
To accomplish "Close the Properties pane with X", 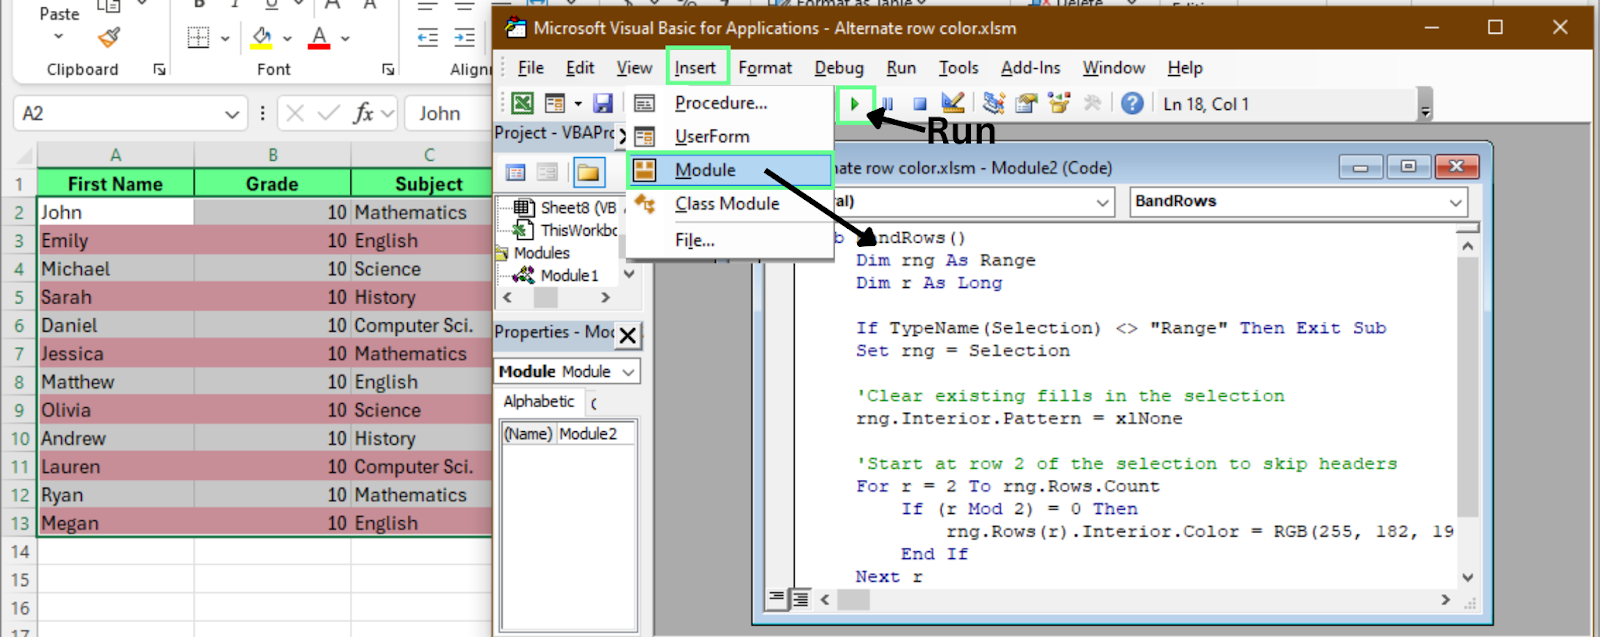I will click(x=627, y=335).
